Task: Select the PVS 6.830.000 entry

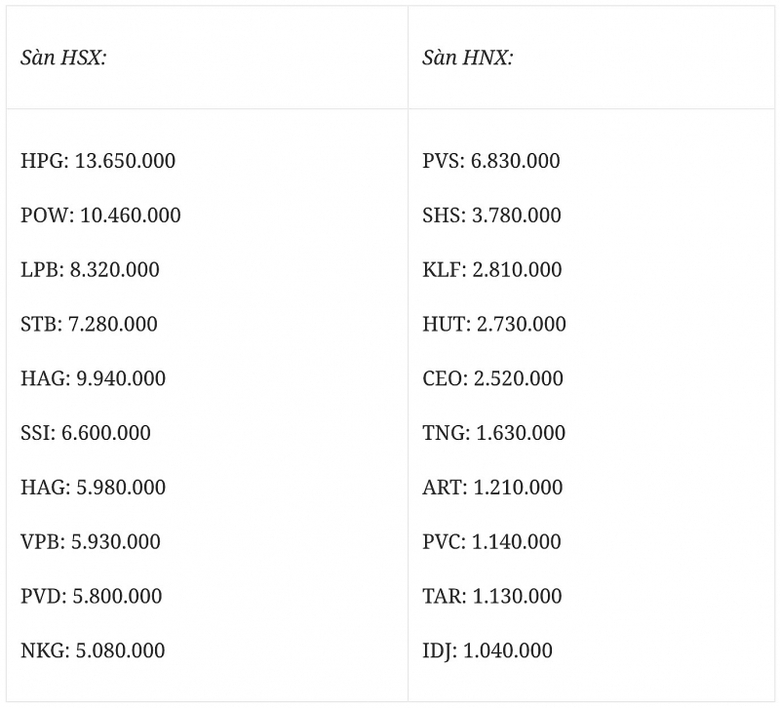Action: point(491,161)
